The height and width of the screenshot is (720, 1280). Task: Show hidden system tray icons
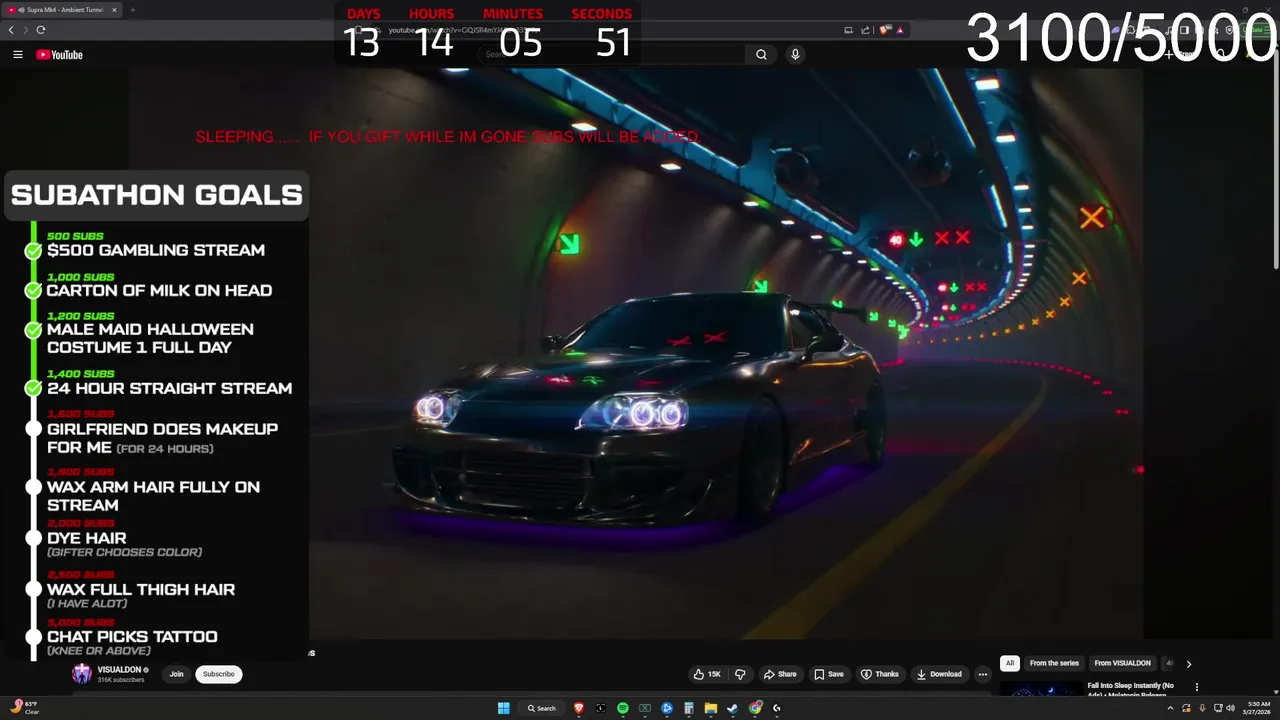[x=1170, y=708]
